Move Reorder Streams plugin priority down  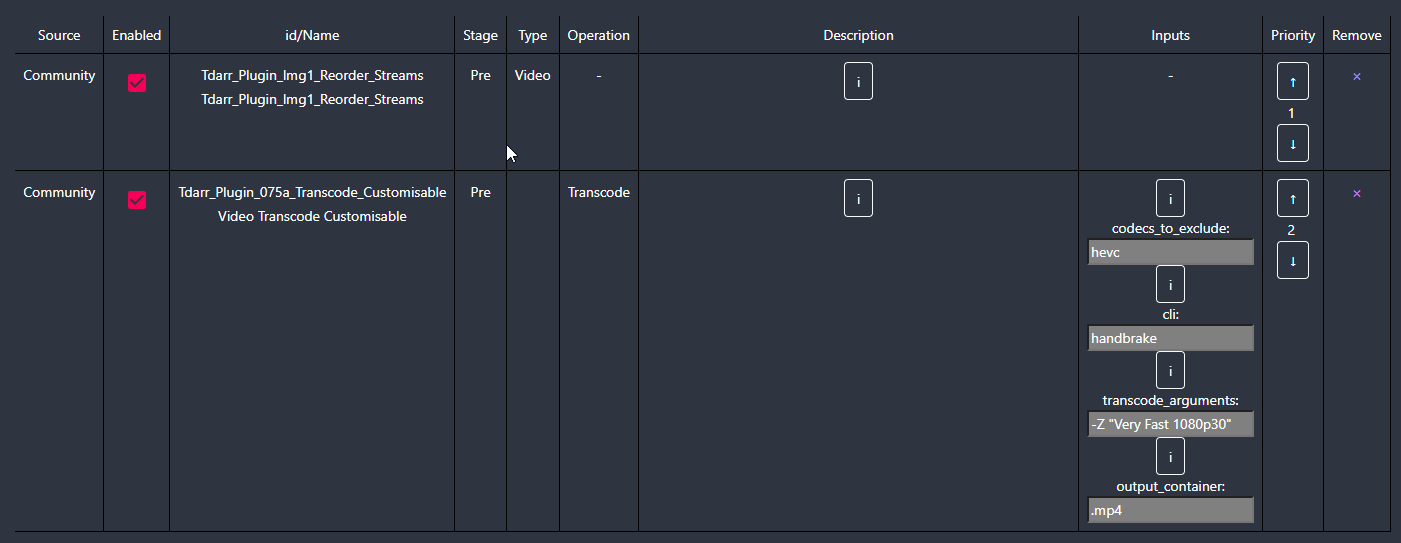1292,144
